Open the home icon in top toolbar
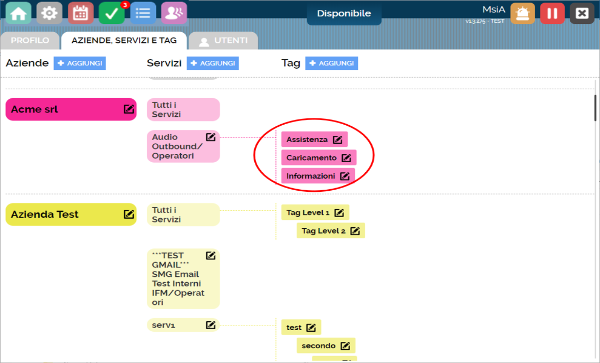 (18, 13)
